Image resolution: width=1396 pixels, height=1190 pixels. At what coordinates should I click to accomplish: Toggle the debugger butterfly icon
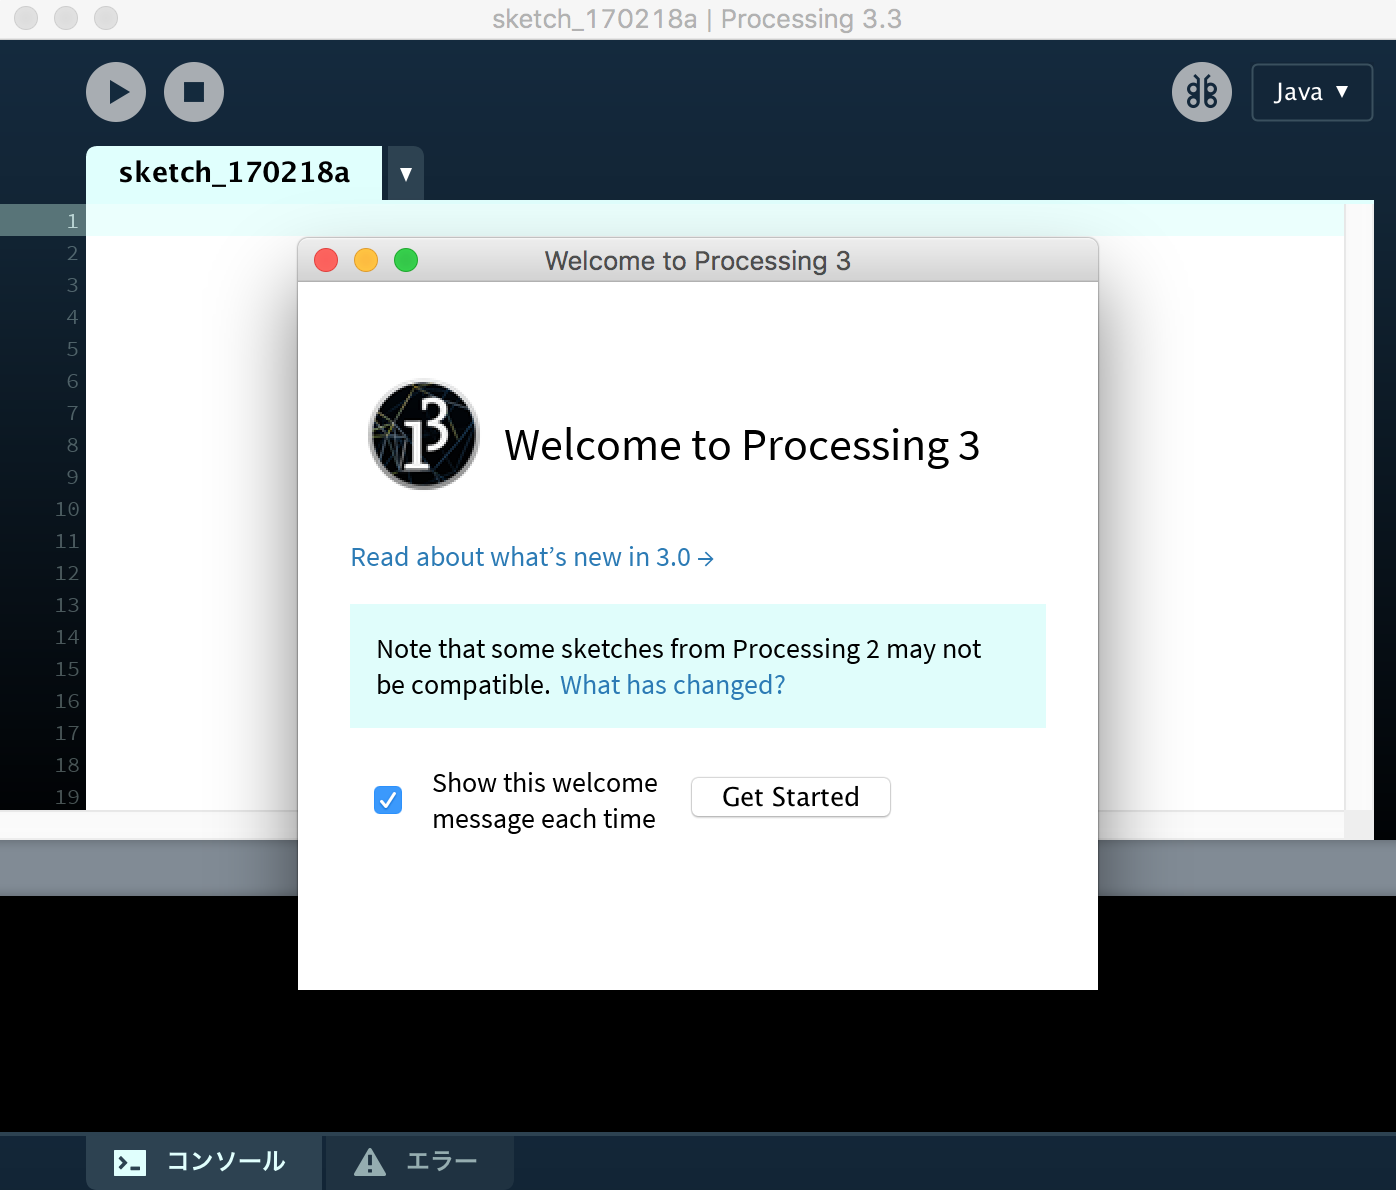(1202, 92)
